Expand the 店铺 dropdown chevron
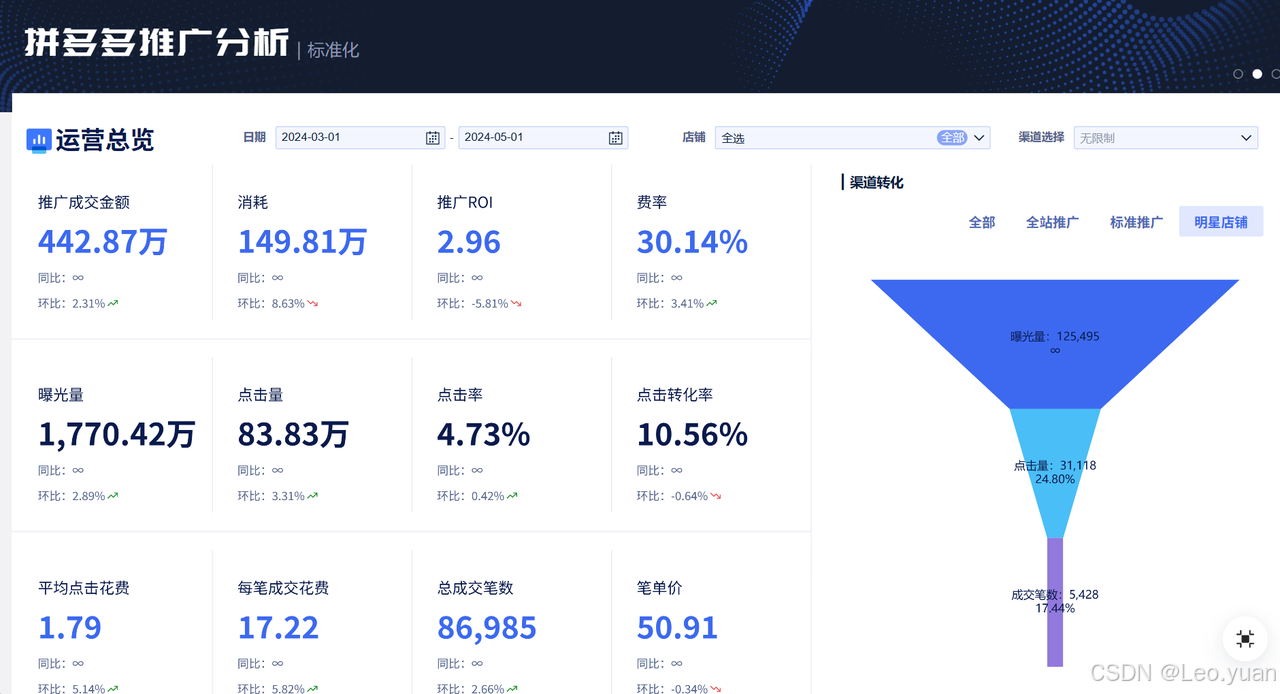This screenshot has height=694, width=1280. (979, 138)
